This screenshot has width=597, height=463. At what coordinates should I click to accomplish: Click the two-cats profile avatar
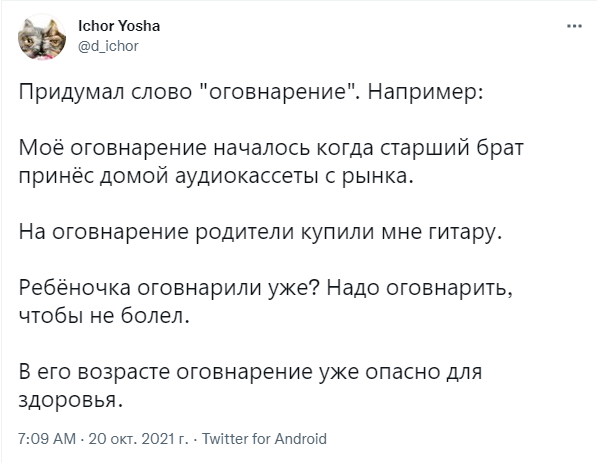[42, 37]
